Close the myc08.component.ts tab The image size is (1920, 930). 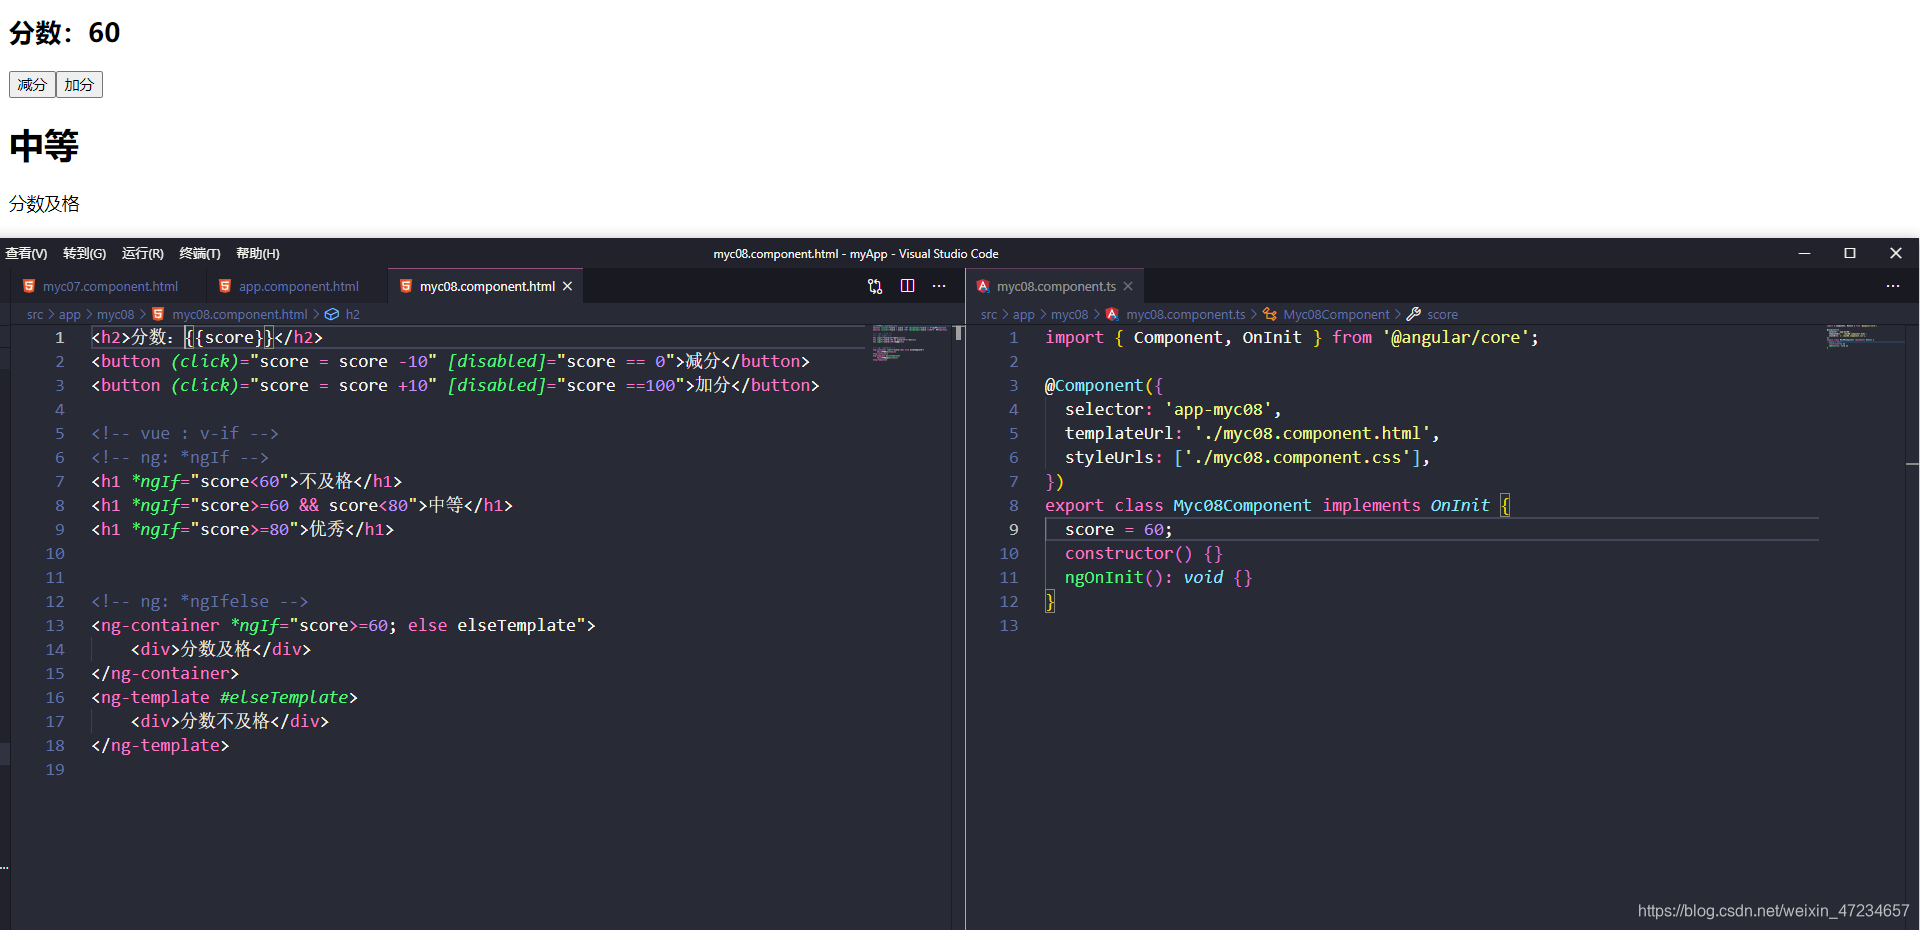click(x=1128, y=287)
